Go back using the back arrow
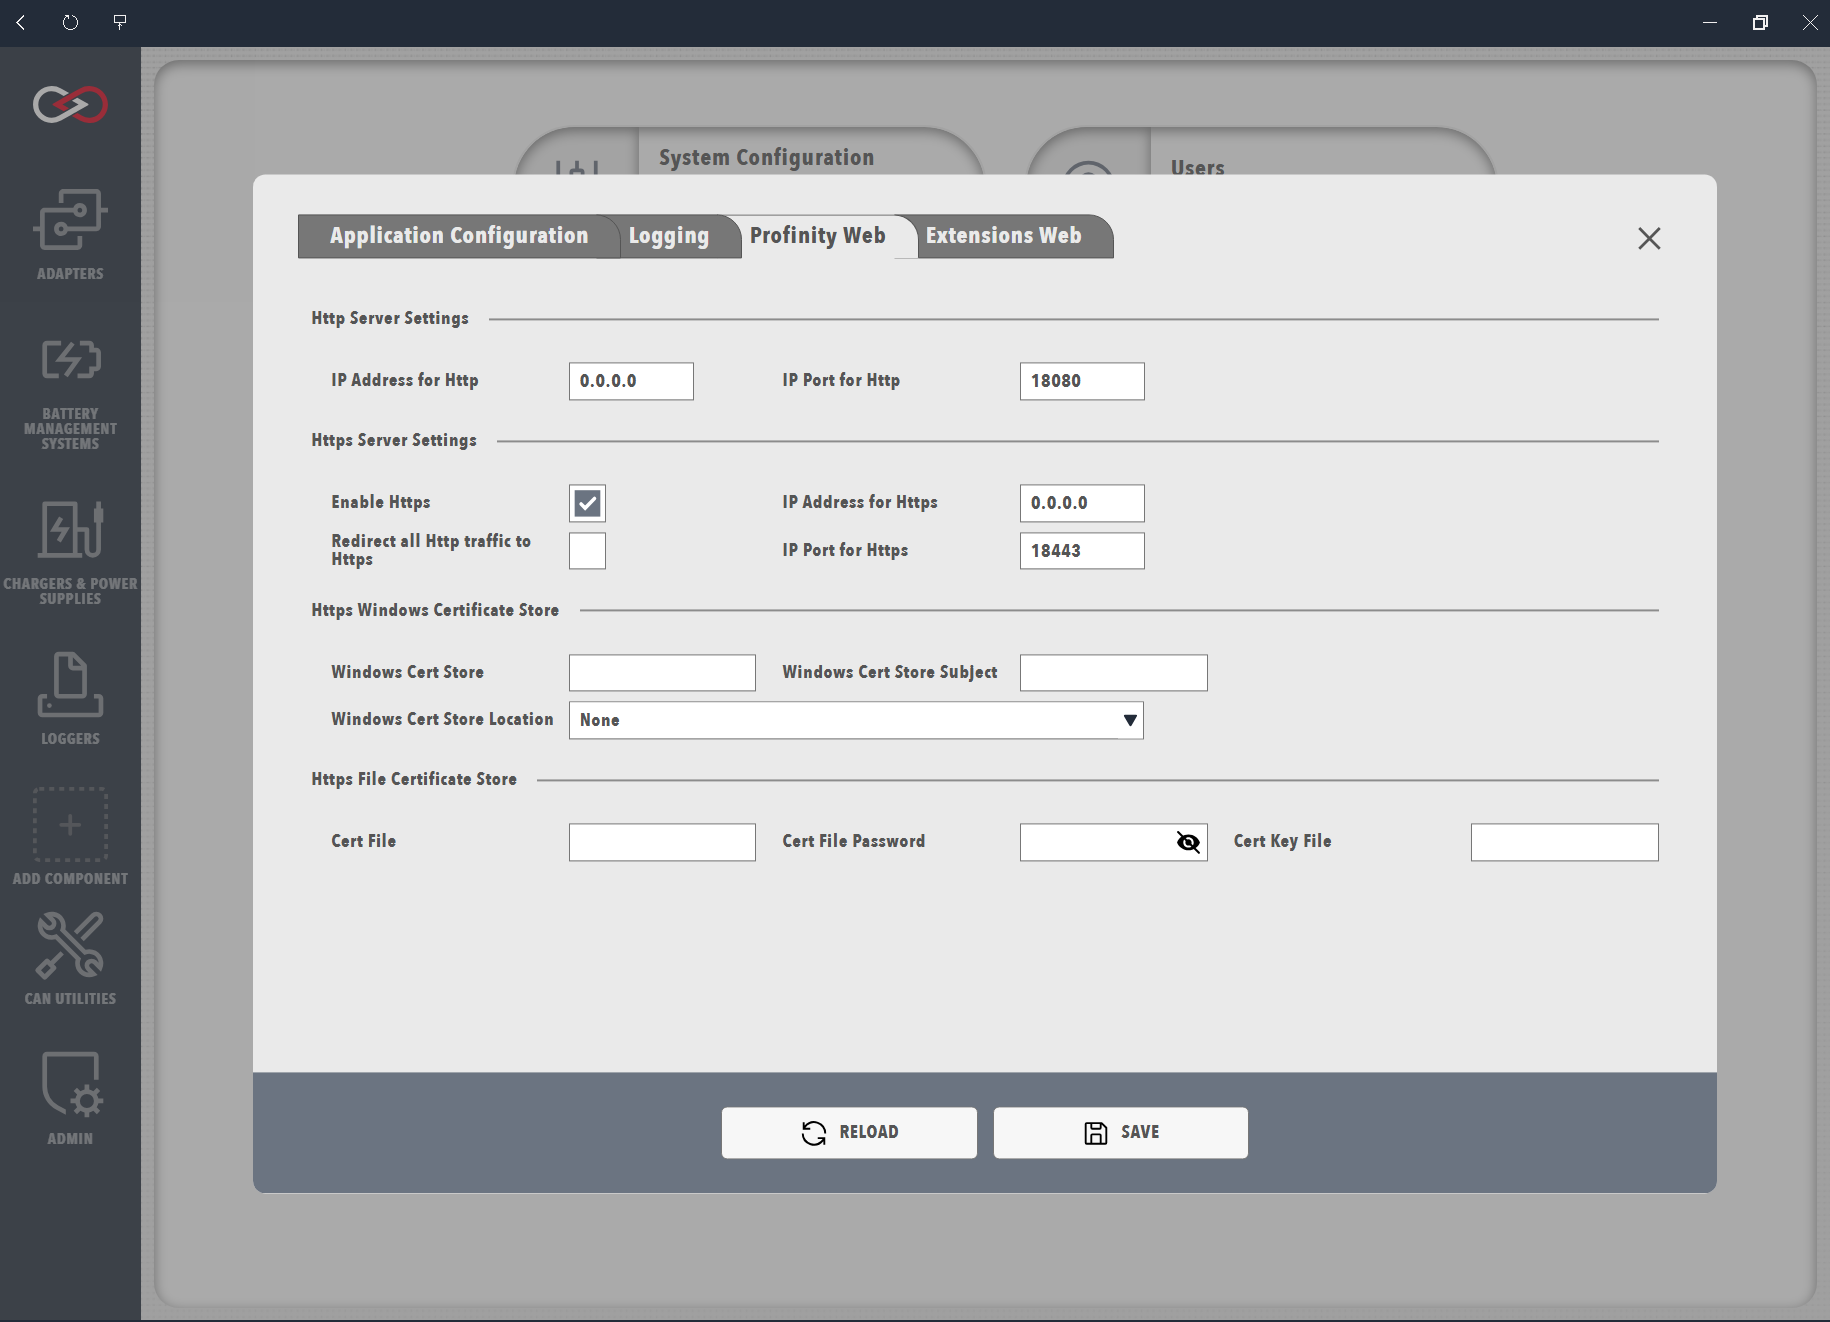Viewport: 1830px width, 1322px height. (x=21, y=22)
